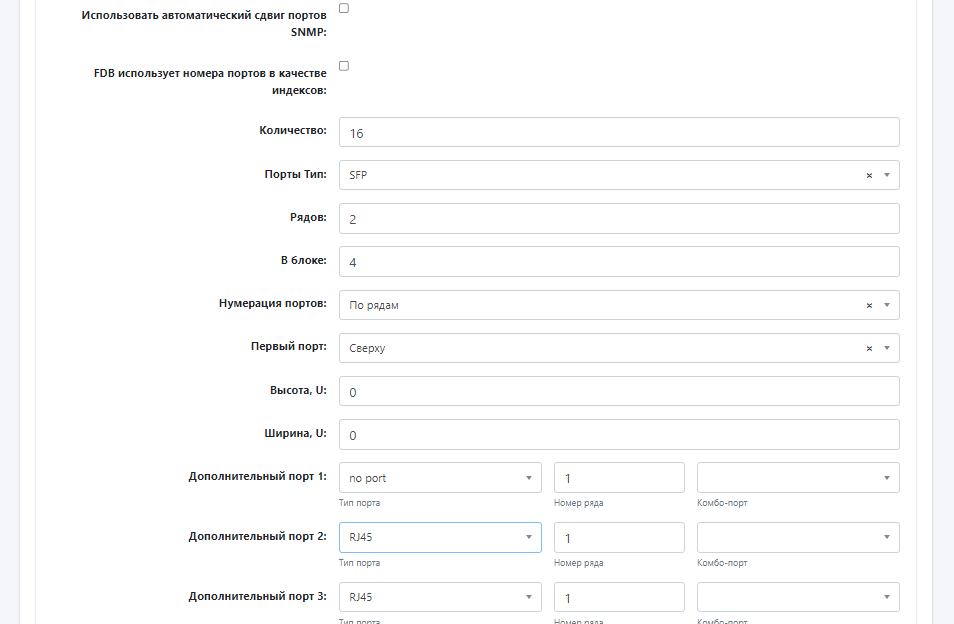
Task: Clear the Порты Тип SFP selection
Action: point(869,175)
